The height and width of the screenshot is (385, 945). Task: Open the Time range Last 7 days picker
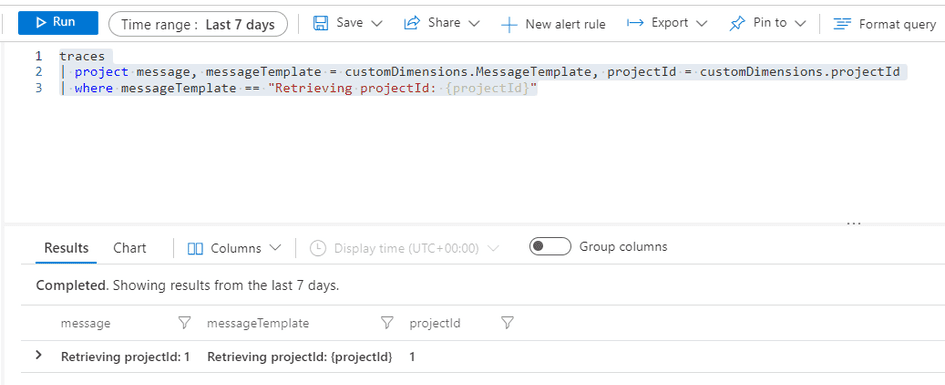click(x=198, y=24)
